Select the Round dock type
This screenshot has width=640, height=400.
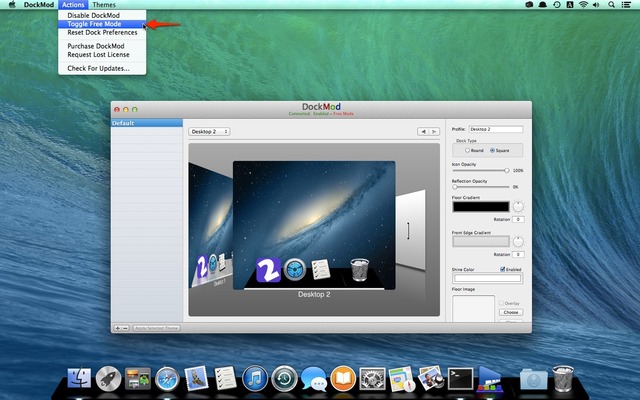[x=468, y=150]
